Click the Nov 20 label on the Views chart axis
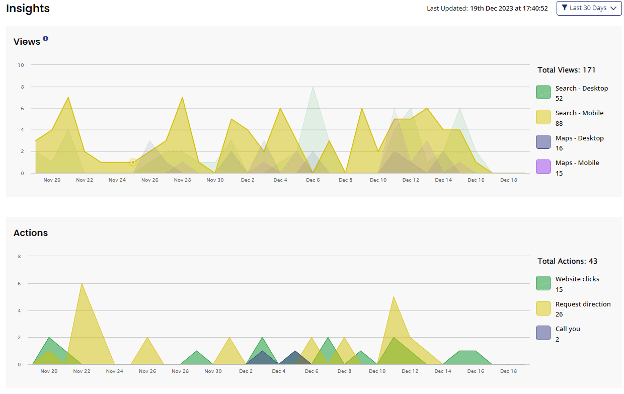The image size is (624, 394). coord(52,180)
